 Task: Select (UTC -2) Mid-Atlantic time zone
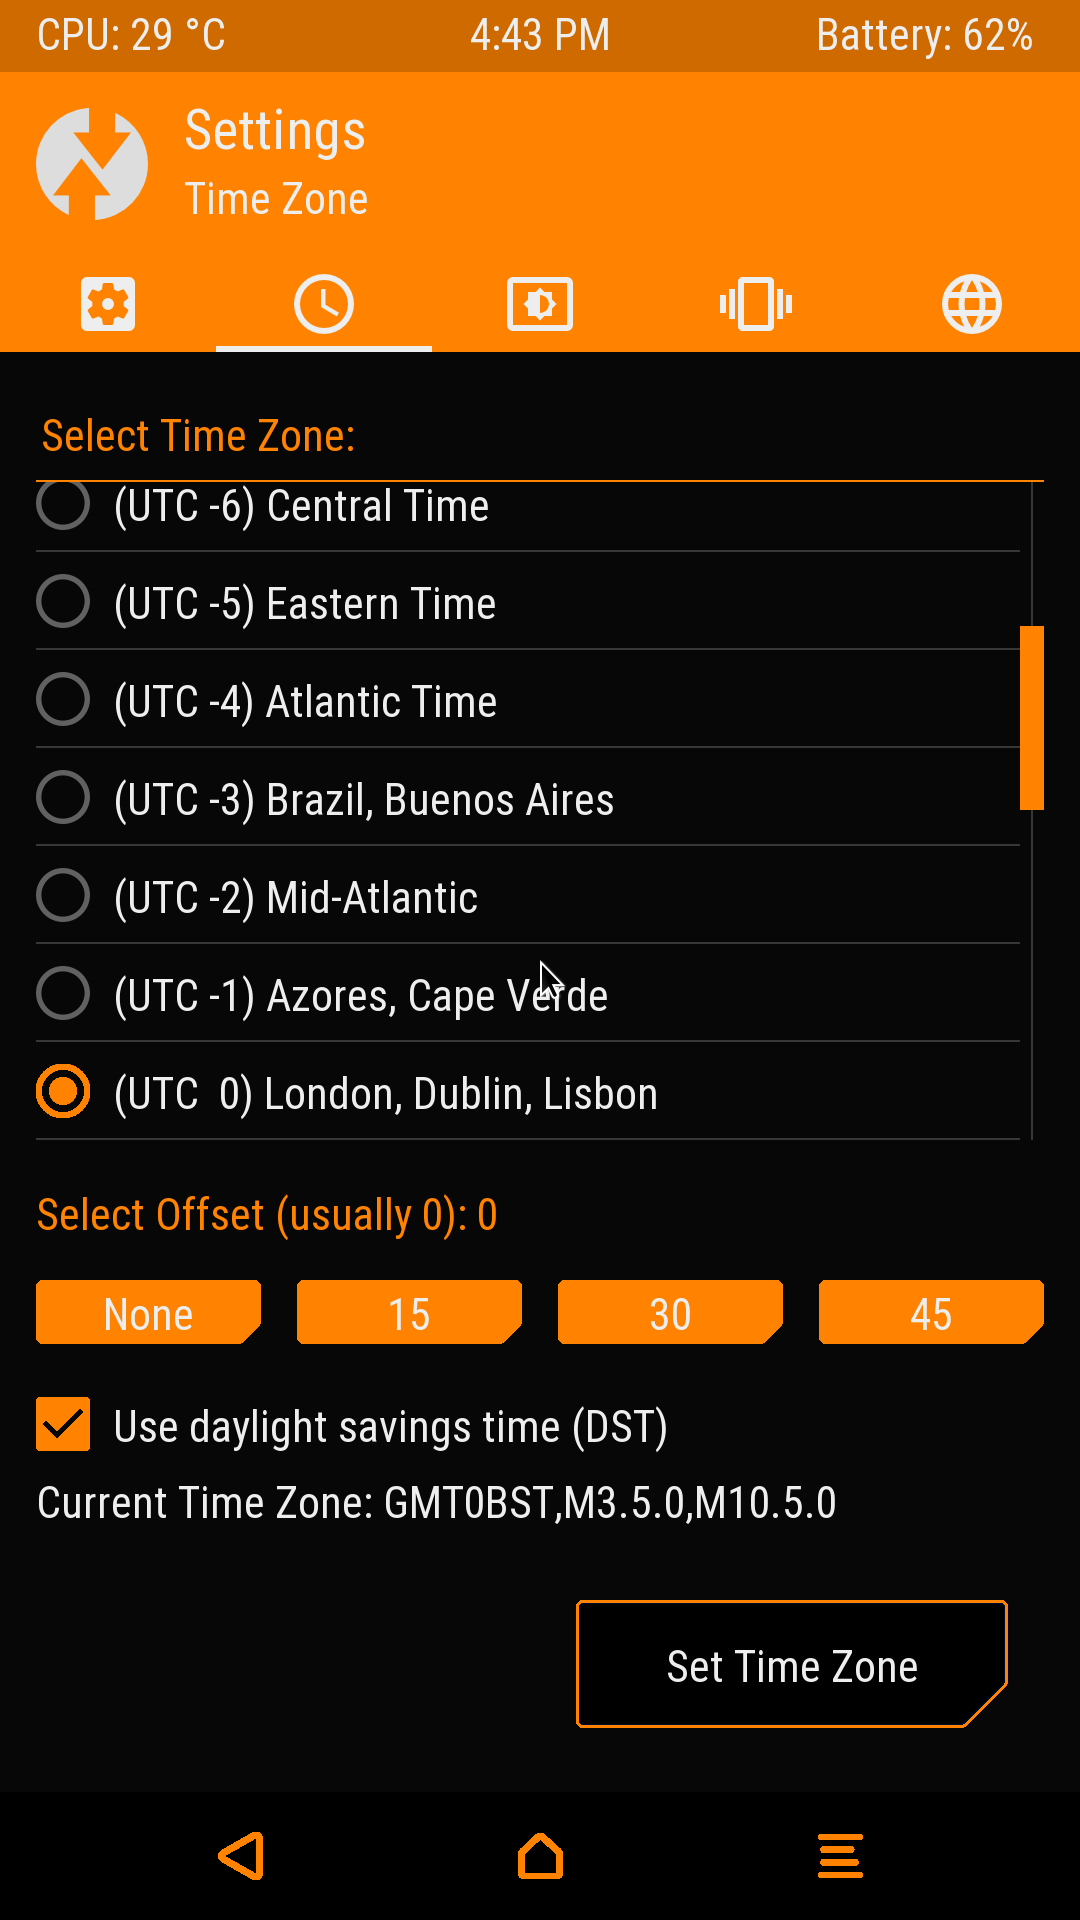point(63,896)
